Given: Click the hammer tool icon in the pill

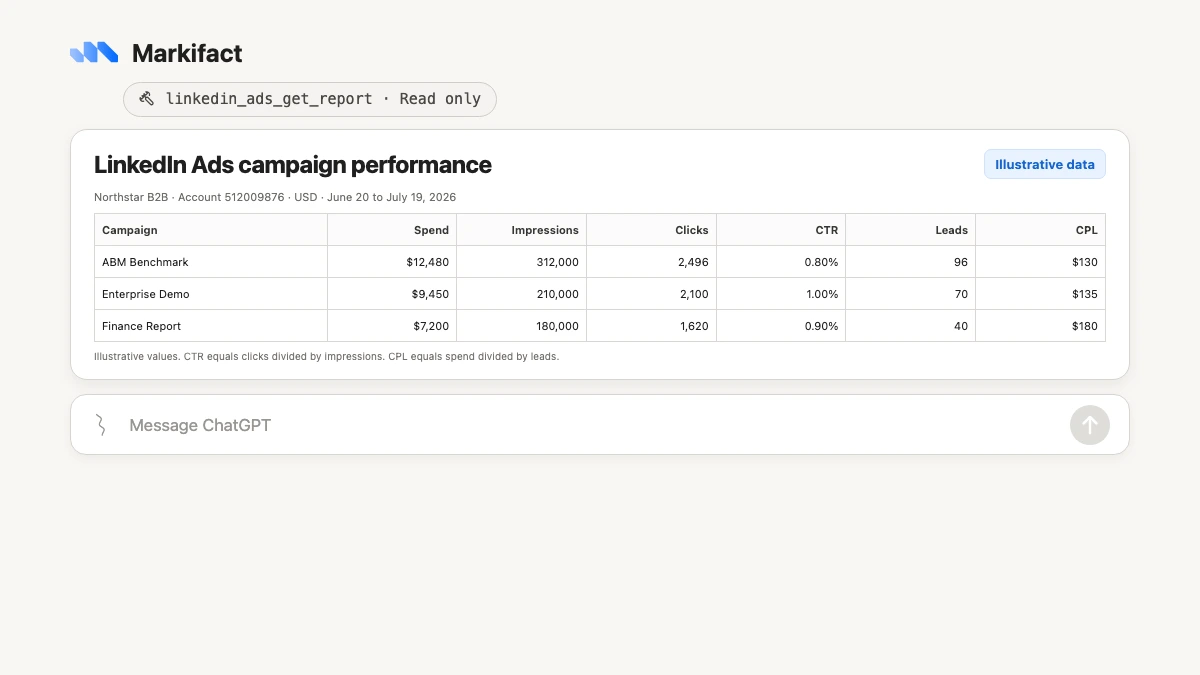Looking at the screenshot, I should coord(146,99).
